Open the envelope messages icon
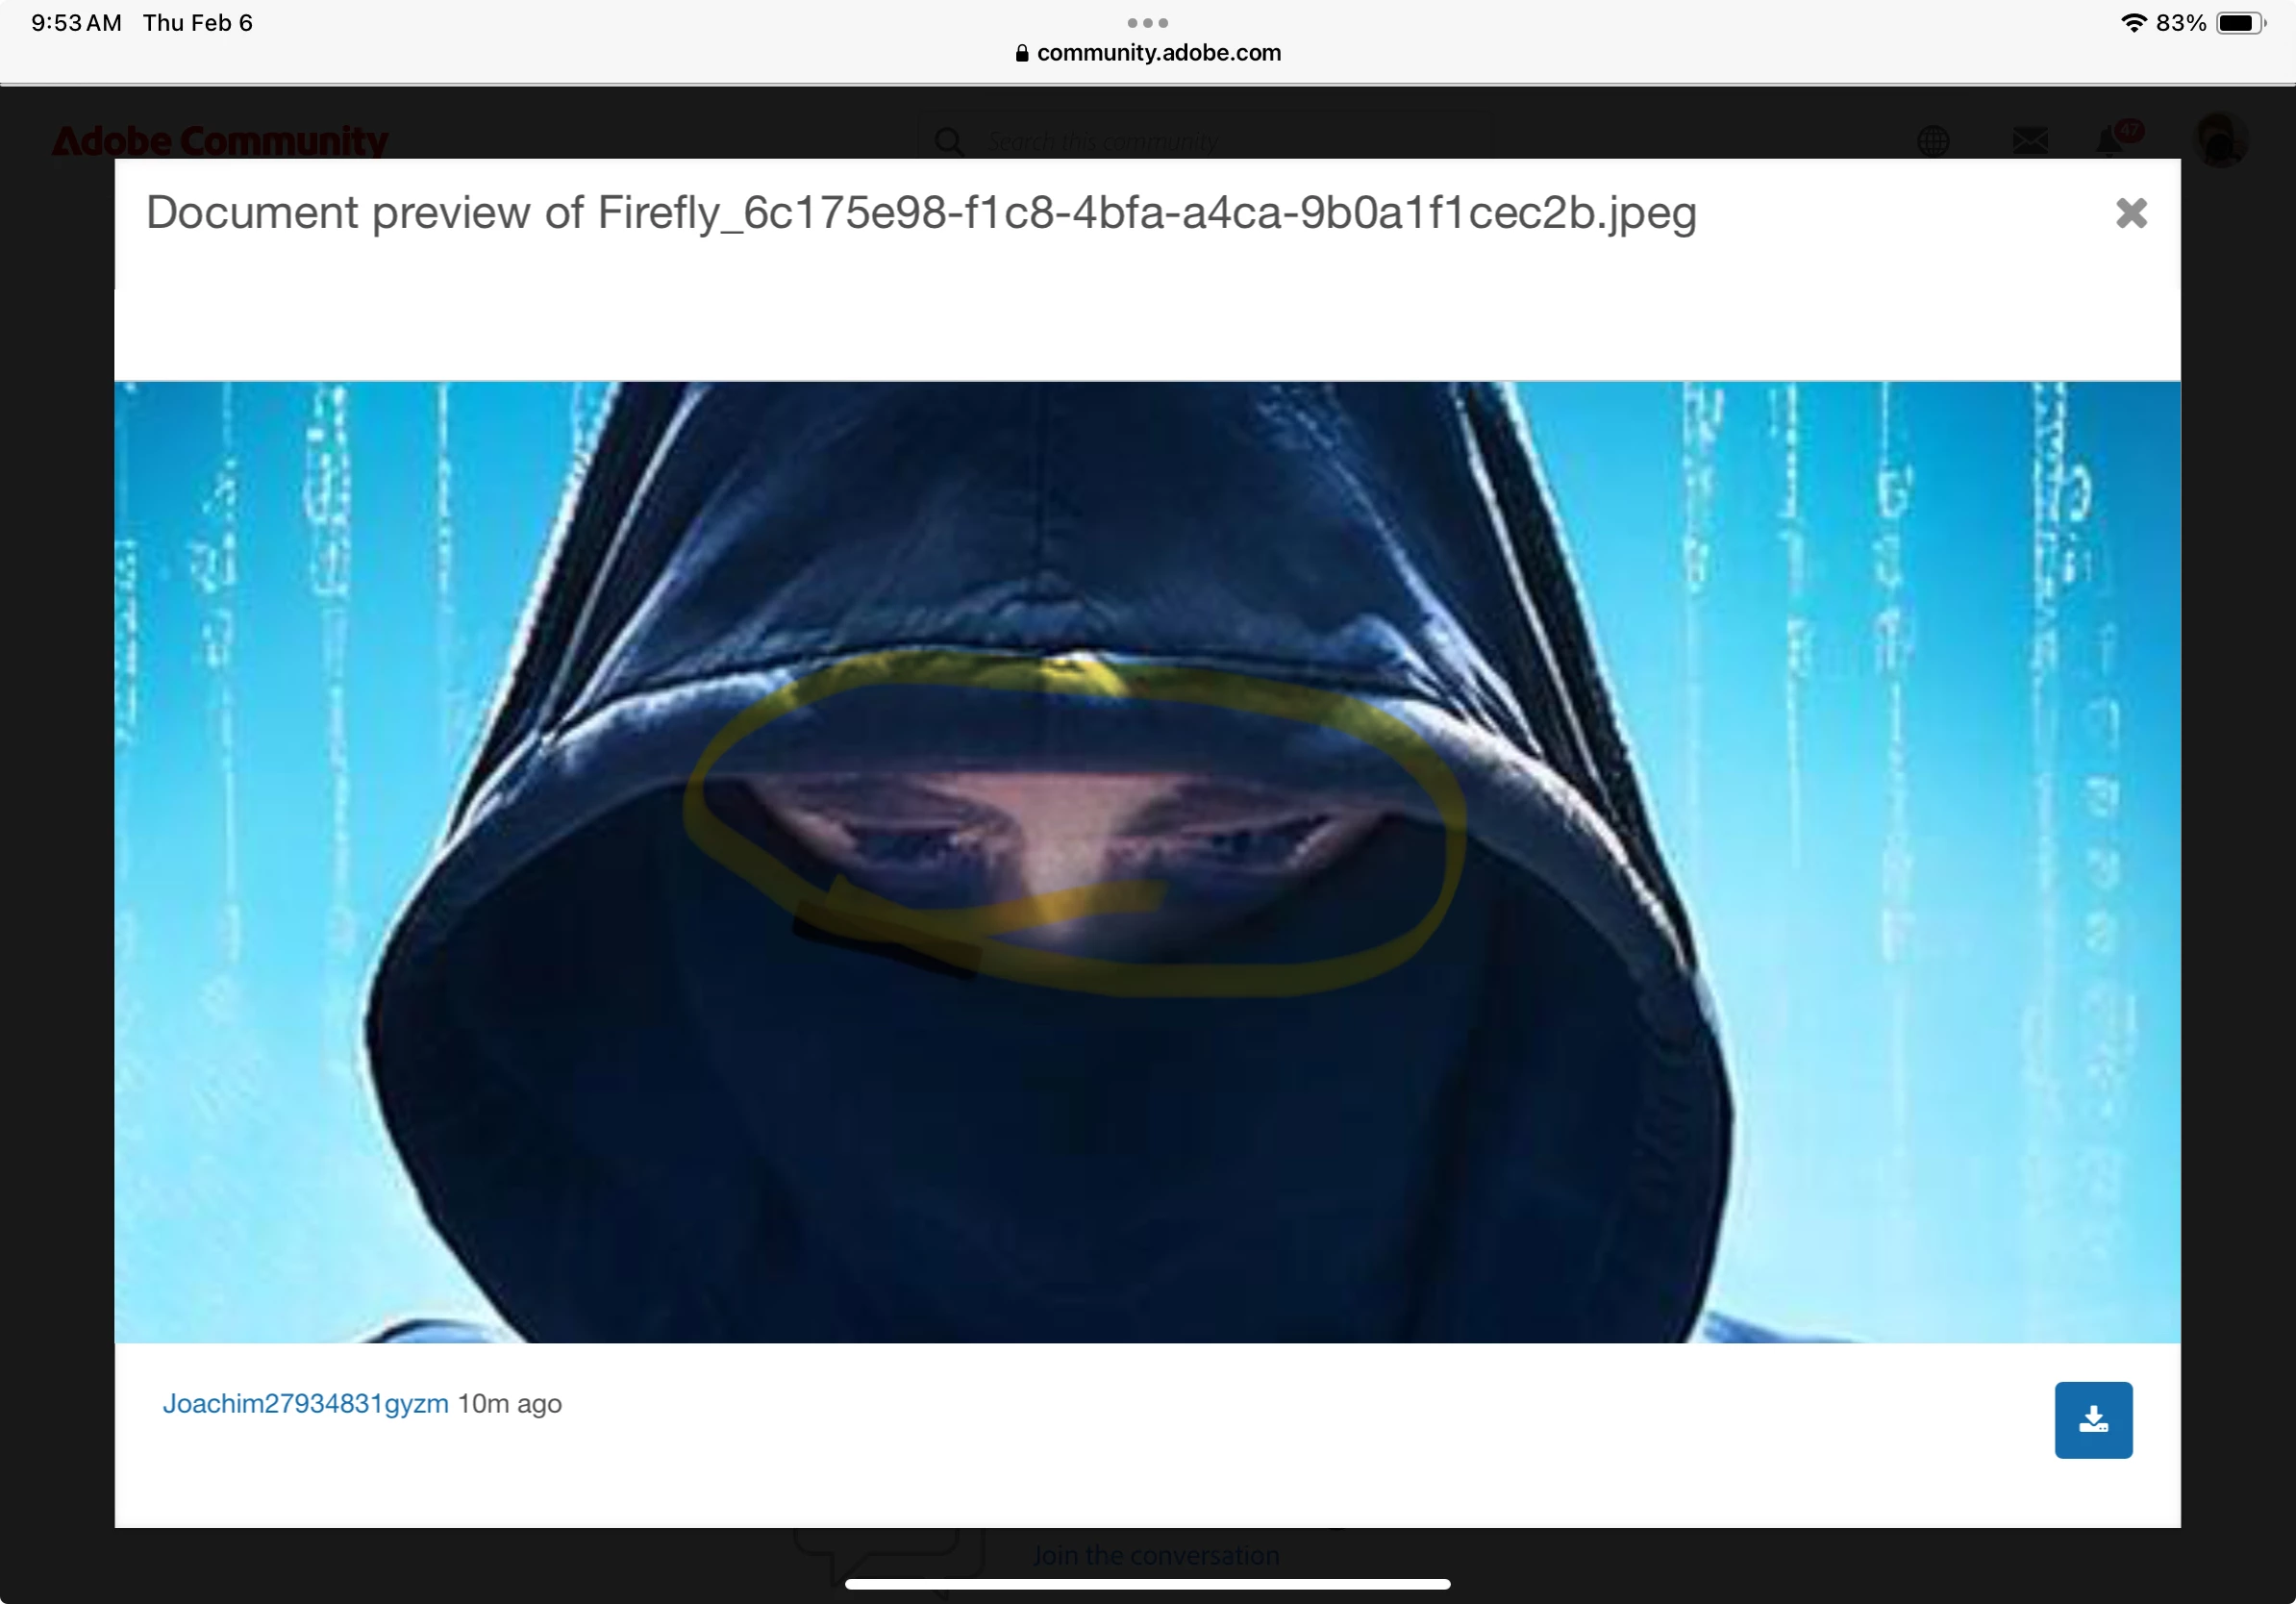The height and width of the screenshot is (1604, 2296). point(2030,141)
